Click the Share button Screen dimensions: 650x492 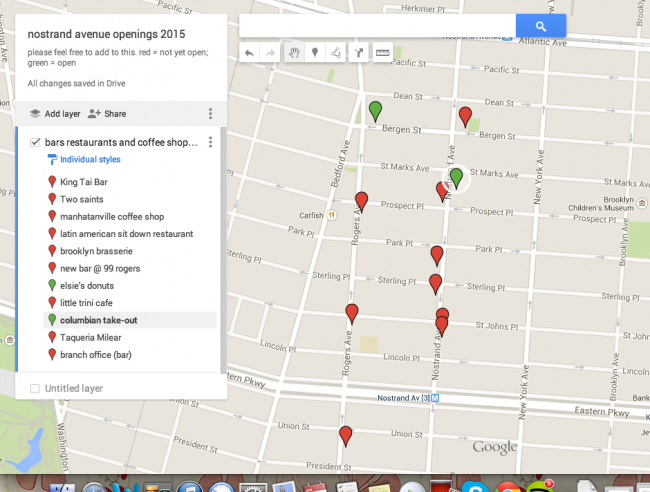107,114
